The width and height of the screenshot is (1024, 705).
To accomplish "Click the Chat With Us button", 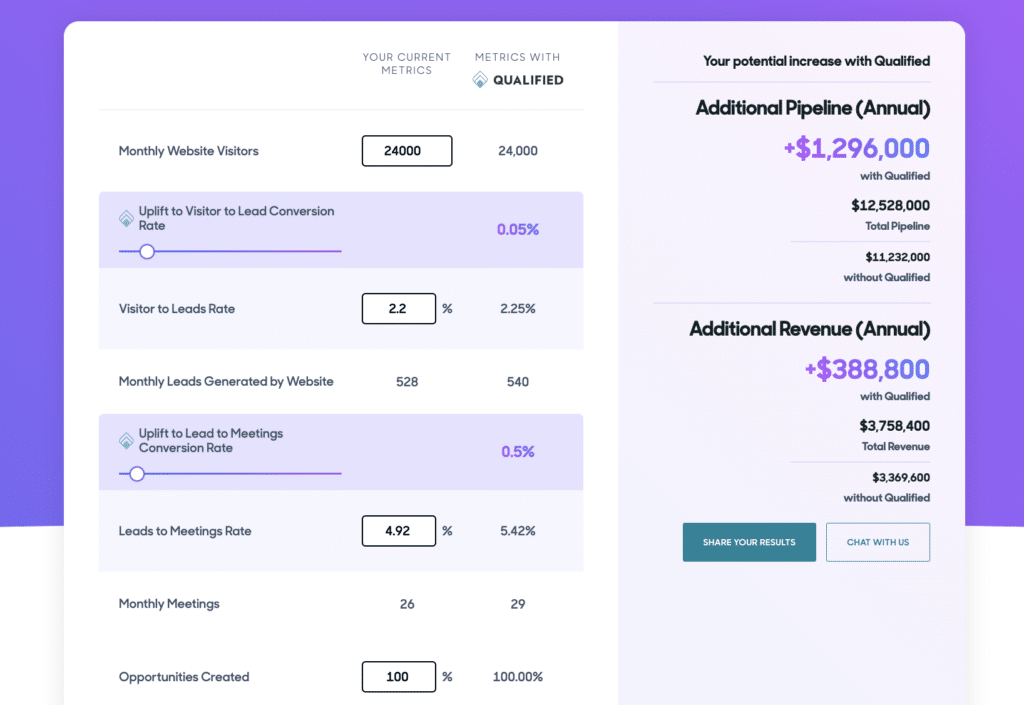I will point(878,542).
